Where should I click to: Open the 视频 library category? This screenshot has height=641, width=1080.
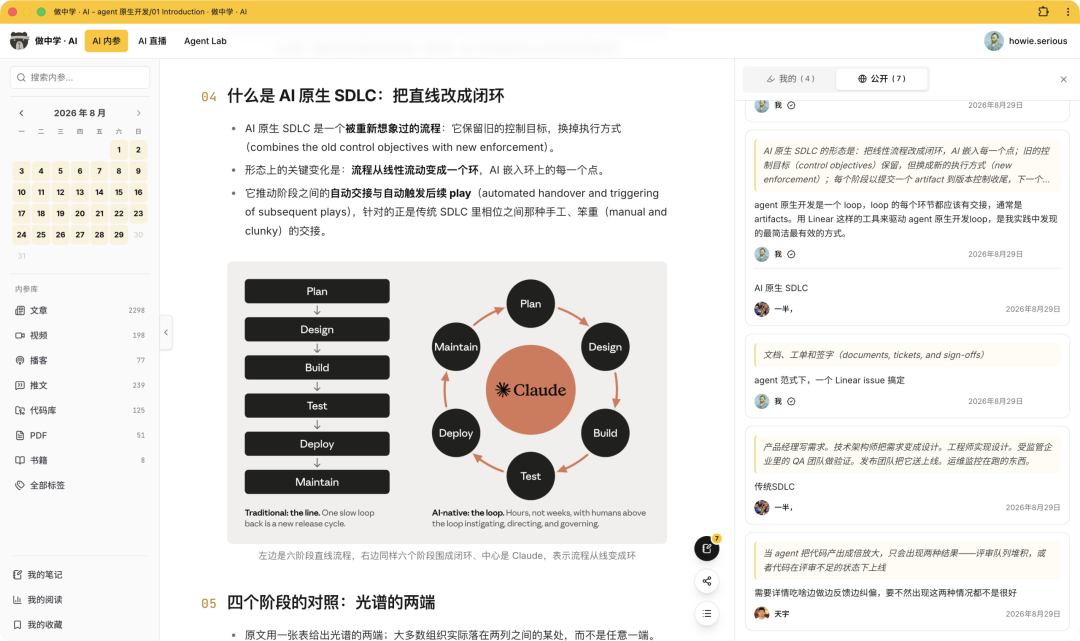(x=79, y=335)
